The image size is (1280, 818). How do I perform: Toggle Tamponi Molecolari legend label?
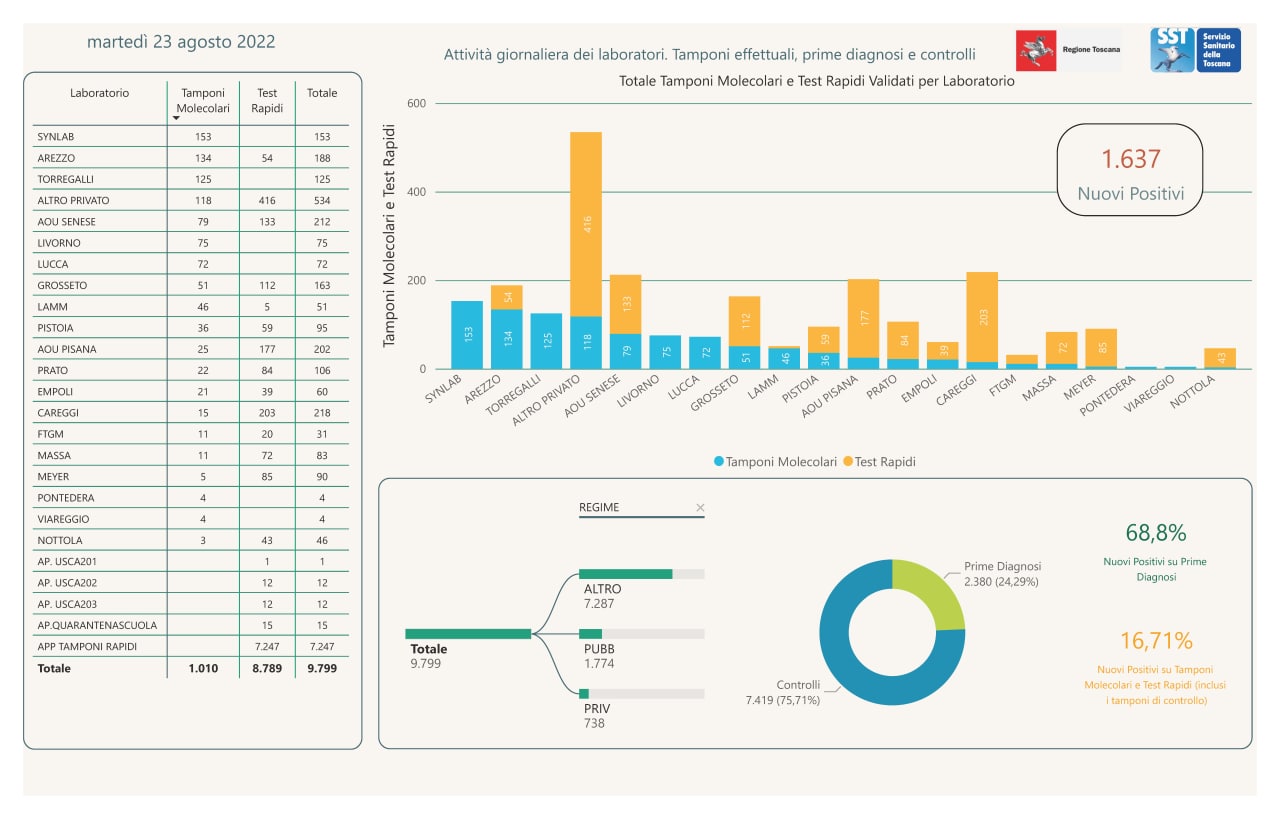coord(781,462)
